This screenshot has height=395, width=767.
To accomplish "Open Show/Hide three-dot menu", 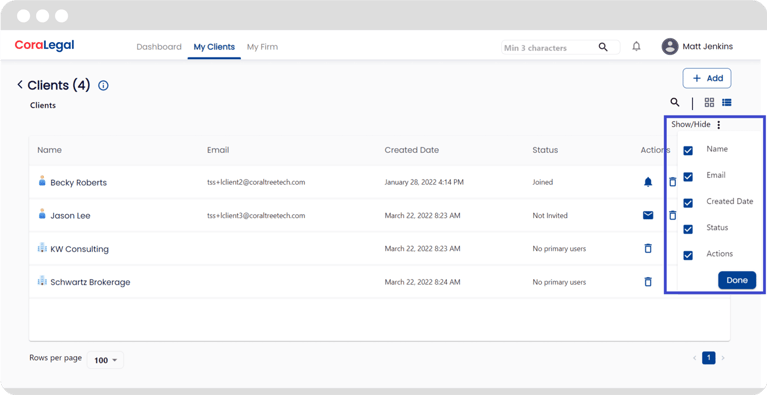I will 719,125.
